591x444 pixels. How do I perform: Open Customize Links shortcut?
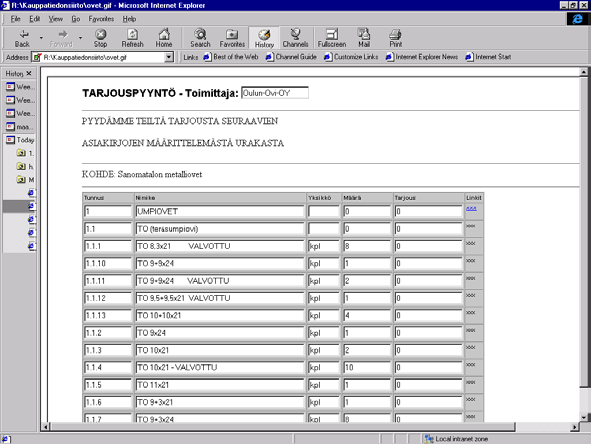(351, 57)
